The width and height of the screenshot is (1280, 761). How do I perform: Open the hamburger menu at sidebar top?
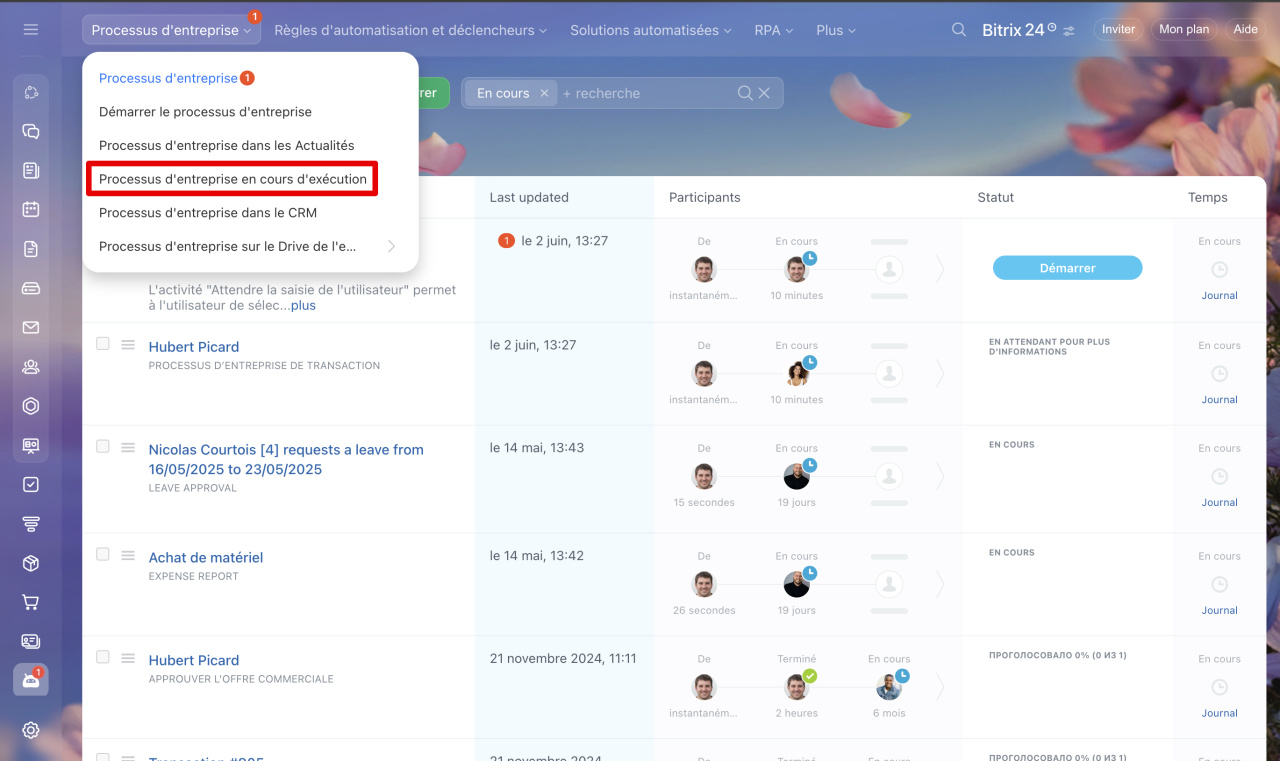click(31, 30)
